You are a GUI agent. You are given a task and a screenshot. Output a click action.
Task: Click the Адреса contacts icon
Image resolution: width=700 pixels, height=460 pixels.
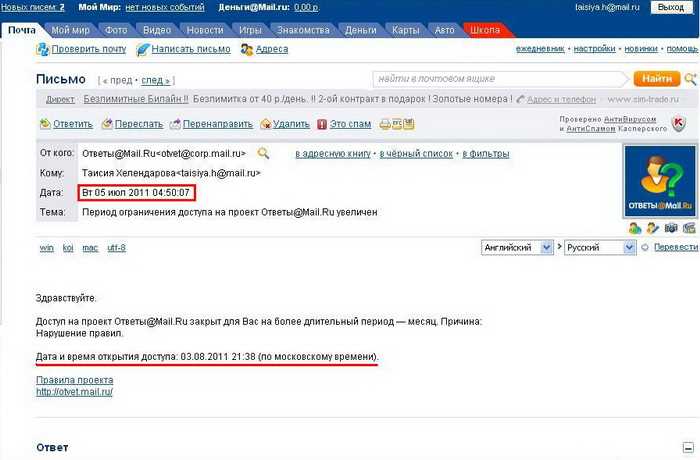coord(247,49)
